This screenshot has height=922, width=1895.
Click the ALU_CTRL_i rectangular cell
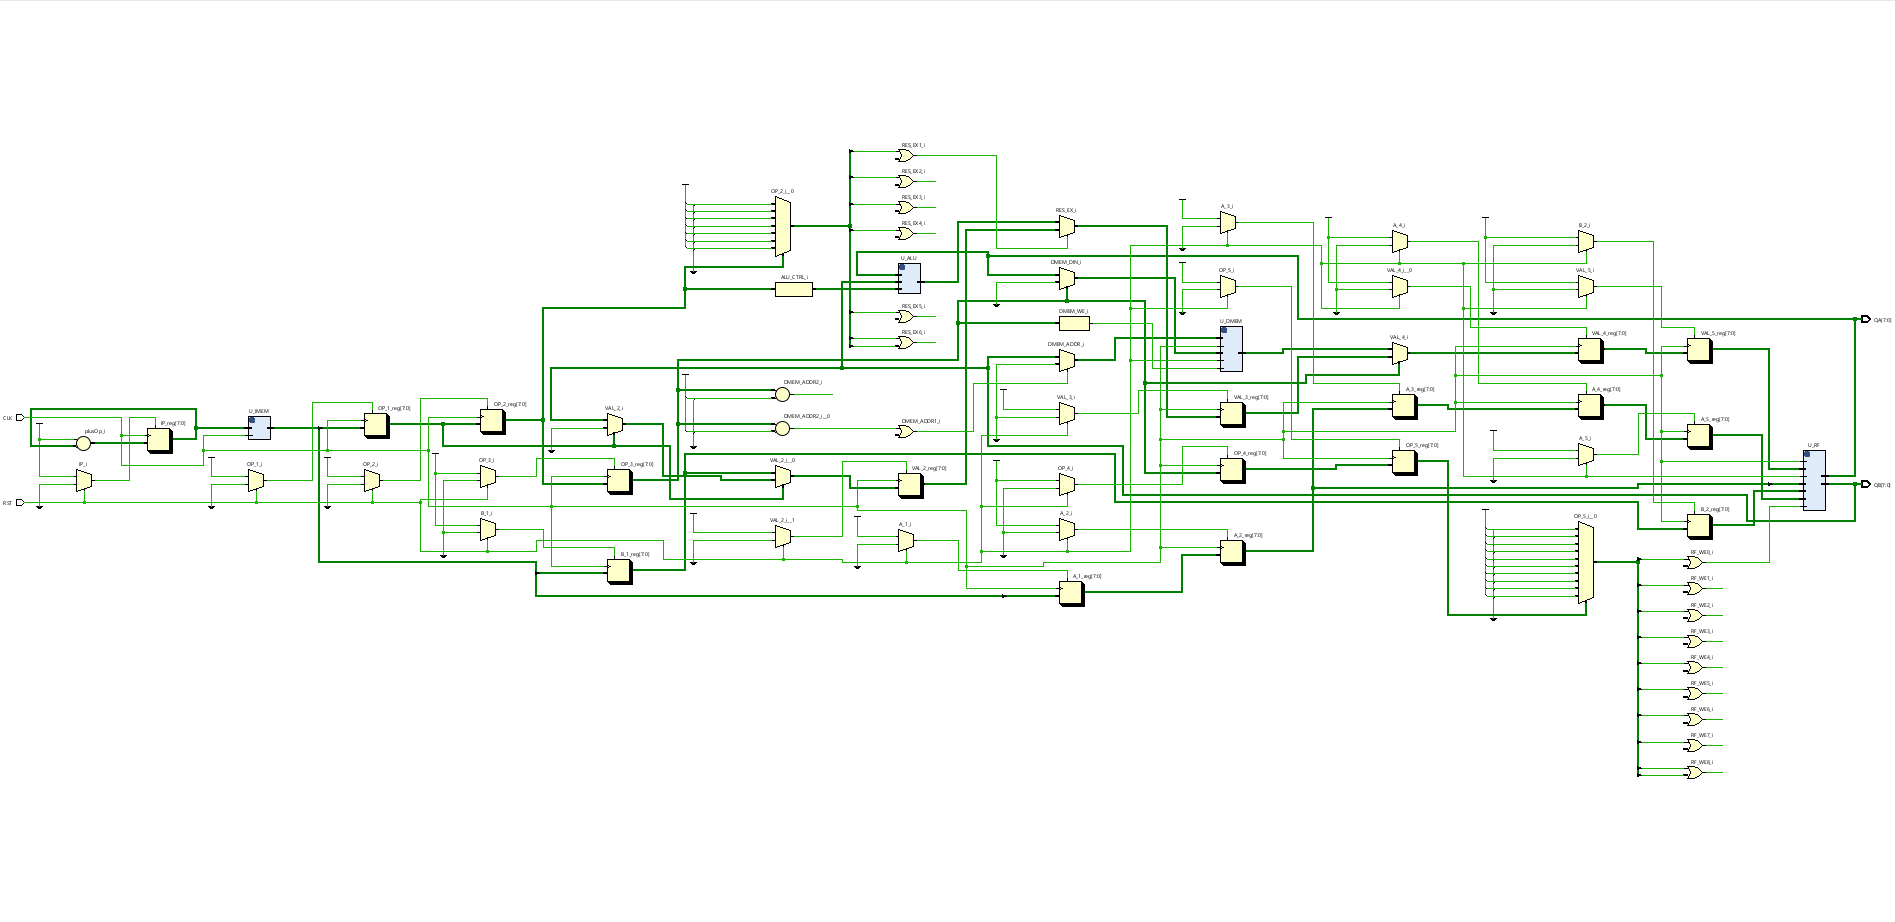pyautogui.click(x=794, y=289)
